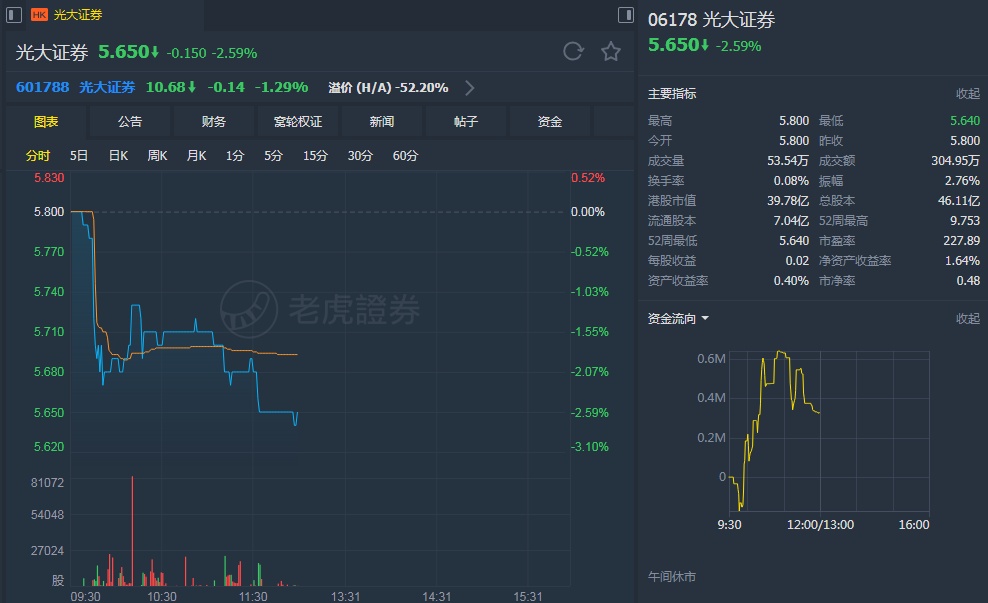
Task: Add 光大证券 to favorites with star
Action: click(x=611, y=51)
